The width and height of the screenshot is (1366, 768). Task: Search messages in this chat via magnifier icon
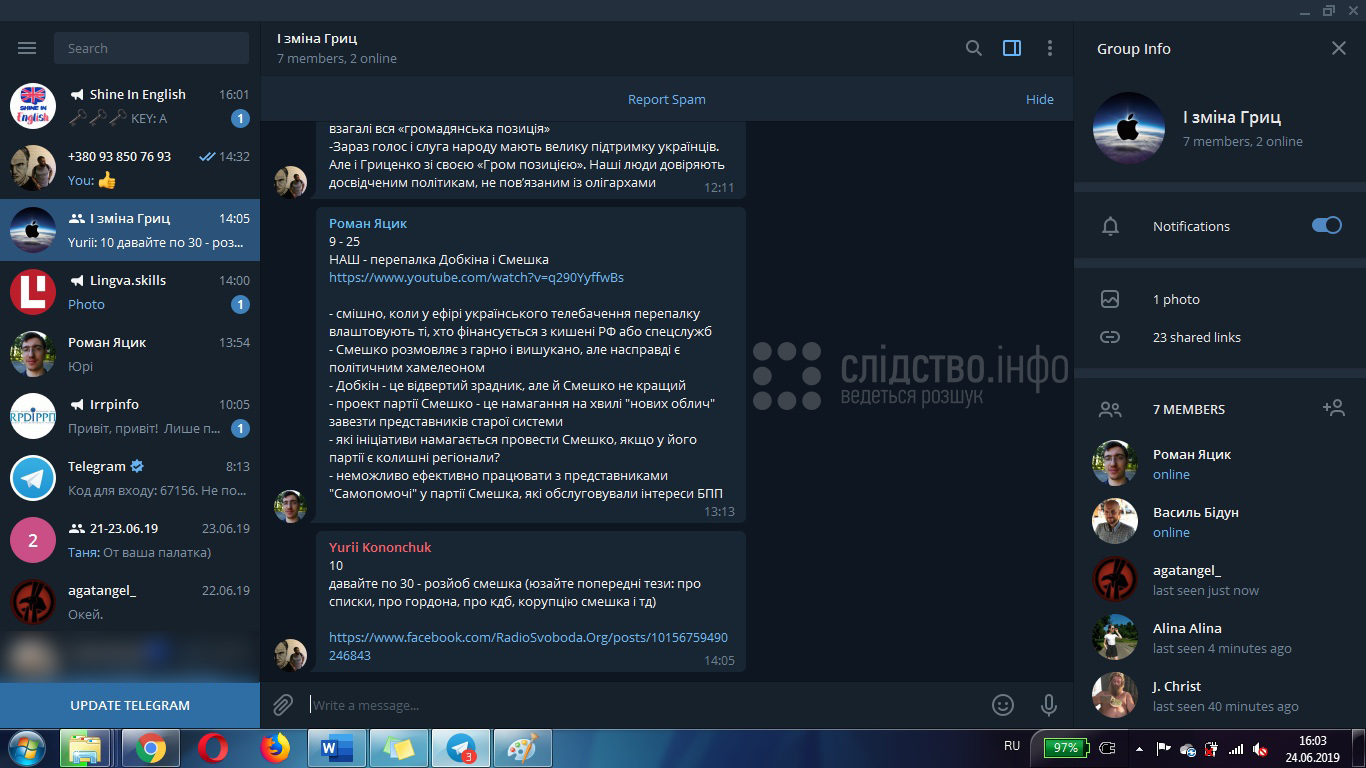(x=973, y=48)
